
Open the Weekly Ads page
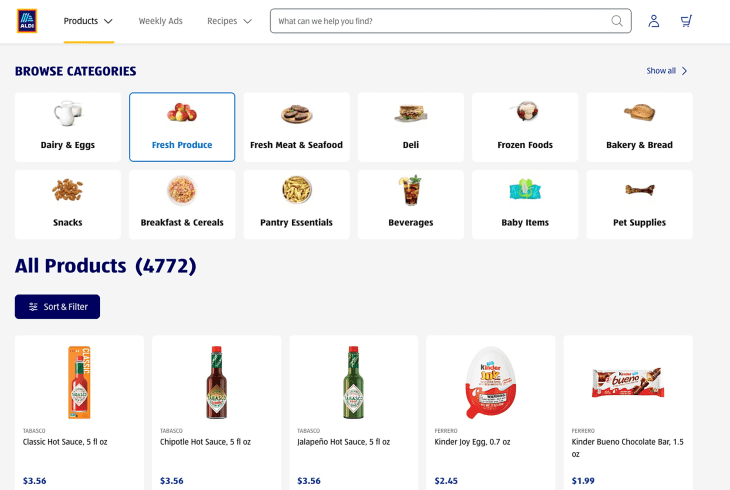click(160, 21)
